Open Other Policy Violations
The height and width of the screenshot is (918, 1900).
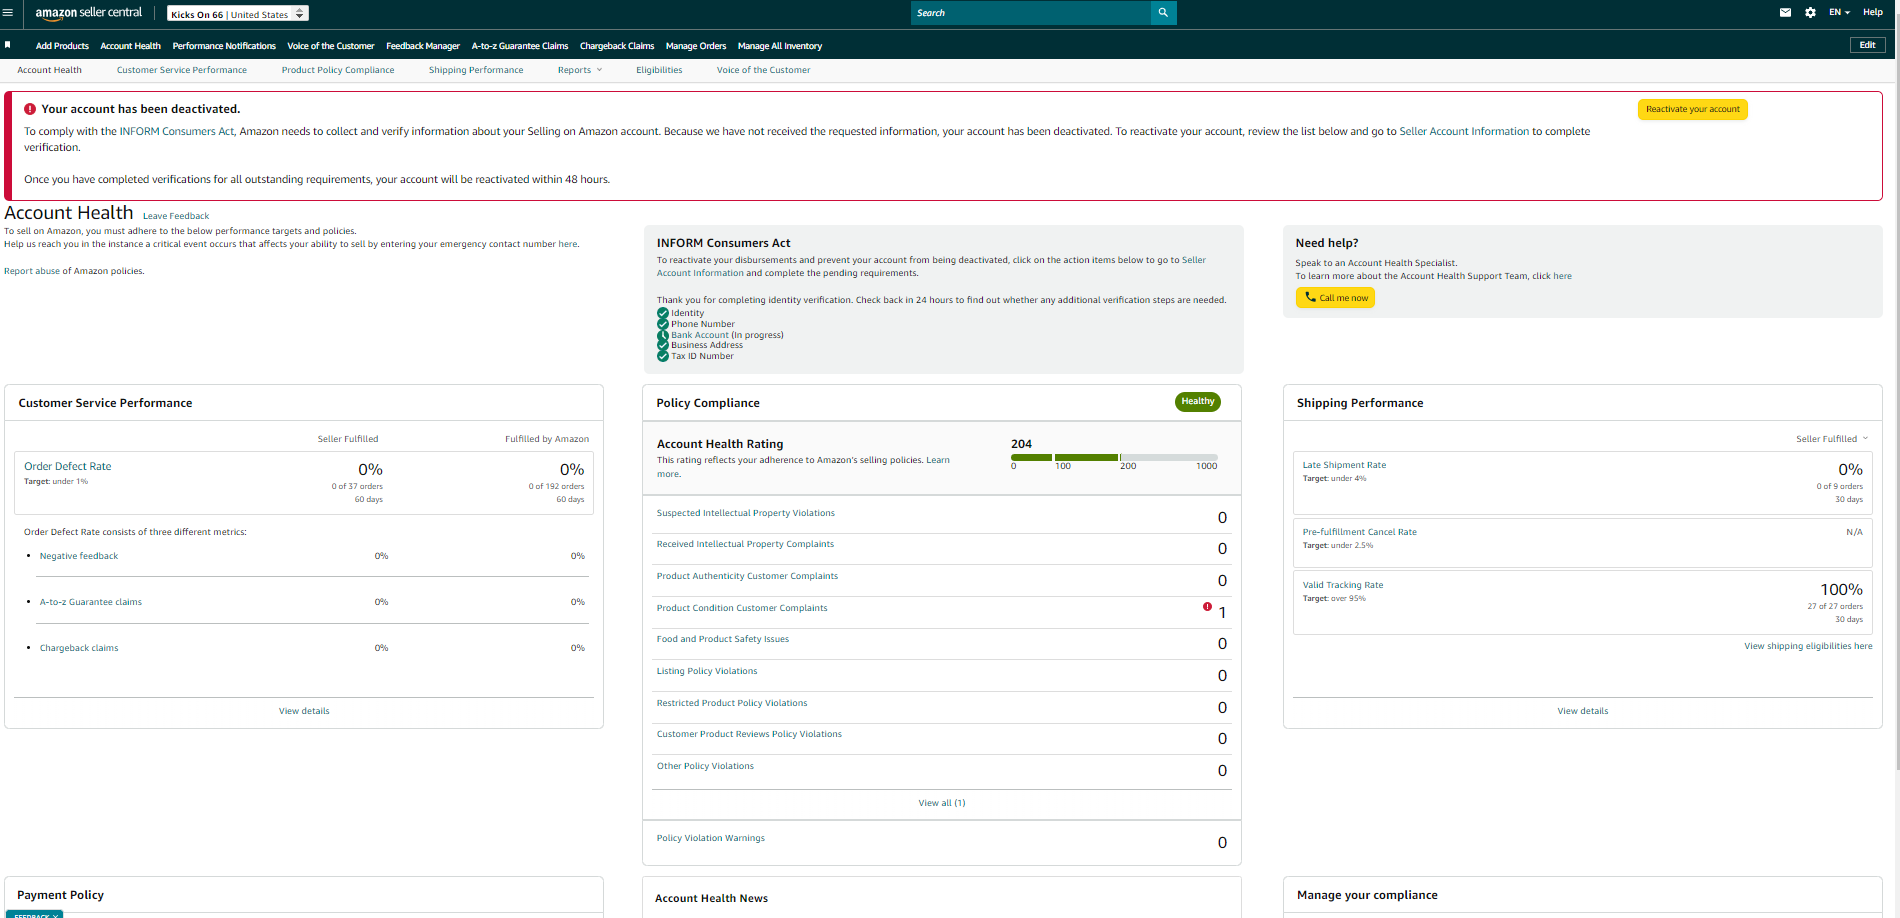pyautogui.click(x=705, y=766)
